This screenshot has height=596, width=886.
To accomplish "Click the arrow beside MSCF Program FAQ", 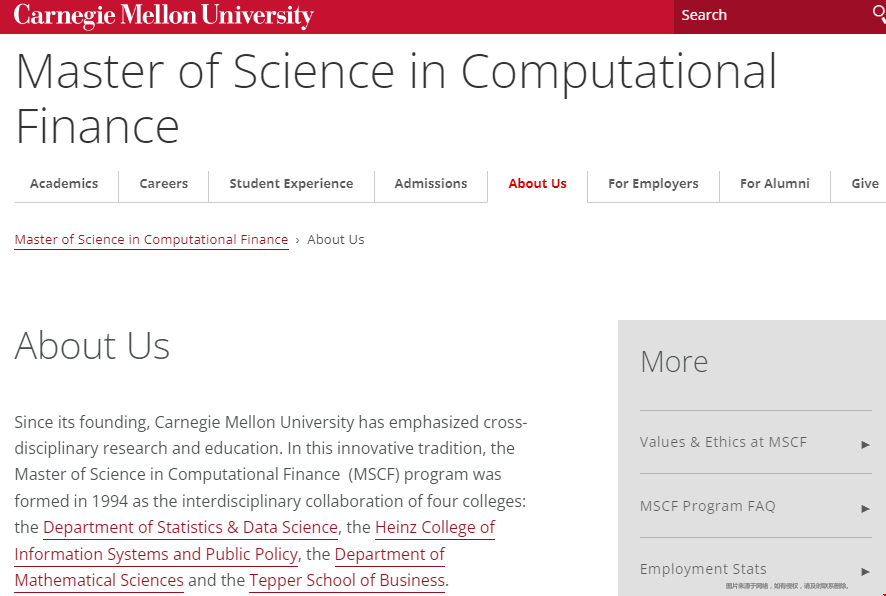I will pyautogui.click(x=865, y=508).
